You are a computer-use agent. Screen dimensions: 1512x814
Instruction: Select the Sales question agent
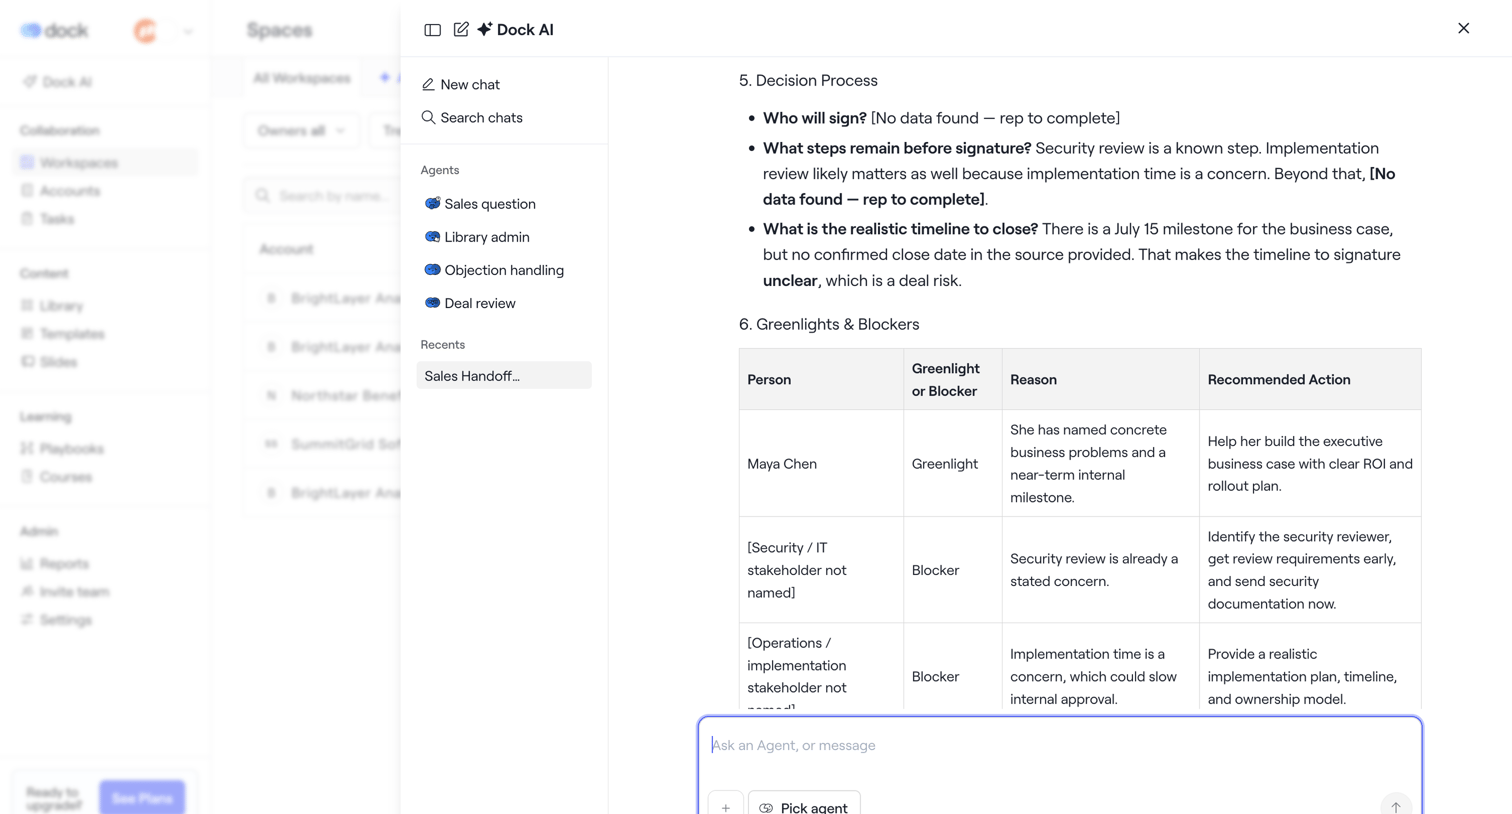click(480, 204)
